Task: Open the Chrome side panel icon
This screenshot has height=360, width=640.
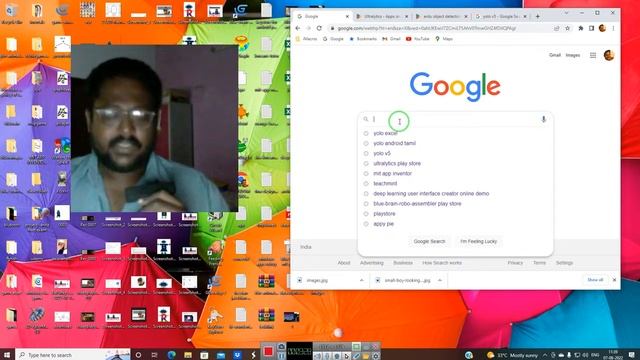Action: click(591, 28)
